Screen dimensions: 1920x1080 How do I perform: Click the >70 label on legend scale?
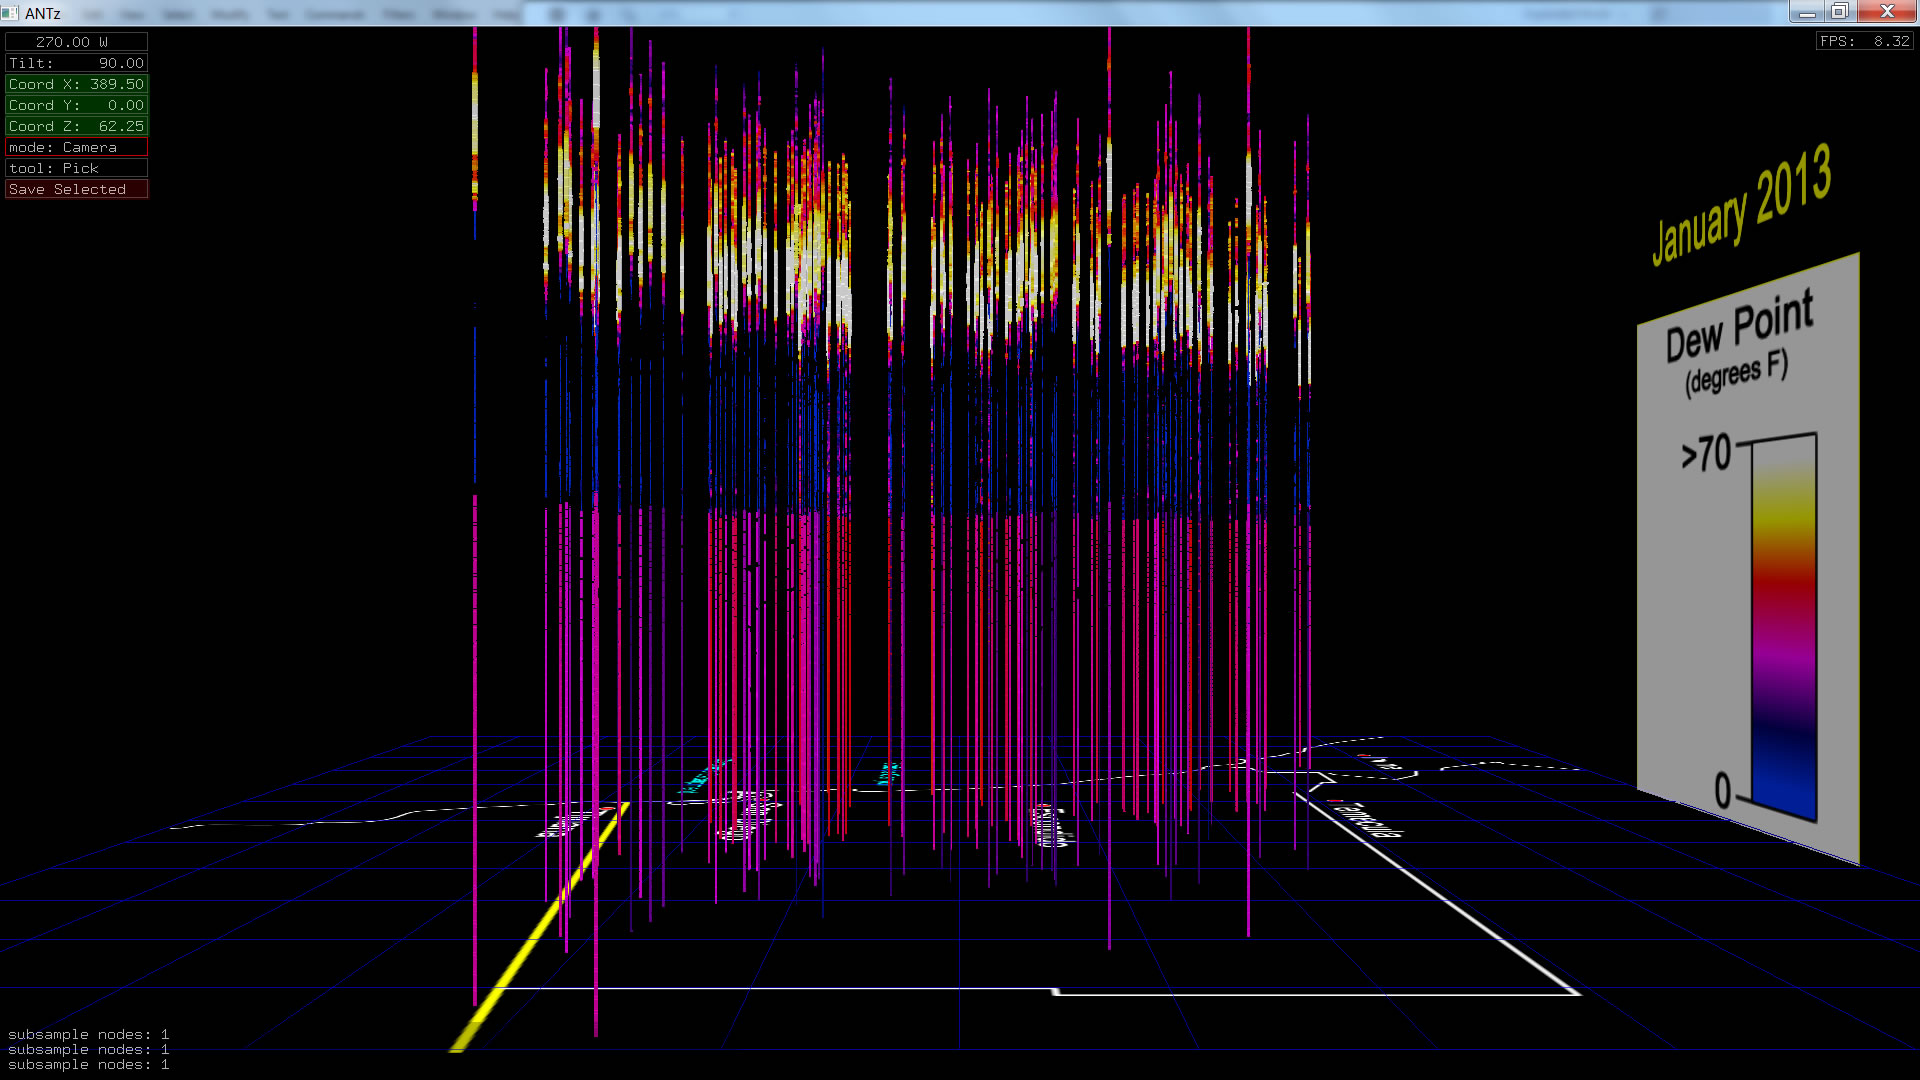coord(1706,454)
